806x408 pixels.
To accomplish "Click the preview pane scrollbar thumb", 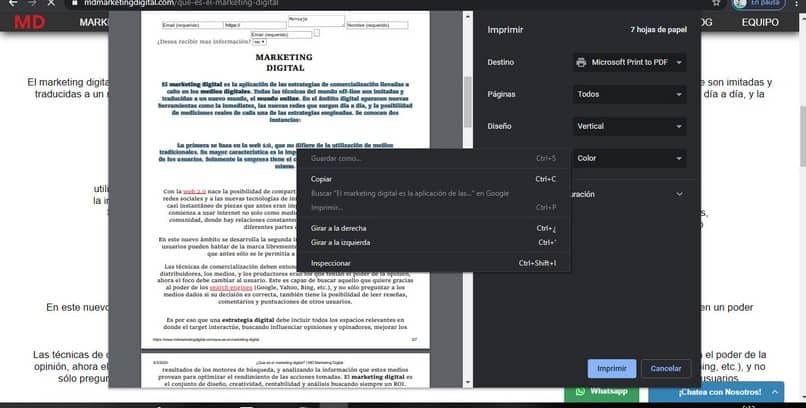I will coord(467,102).
